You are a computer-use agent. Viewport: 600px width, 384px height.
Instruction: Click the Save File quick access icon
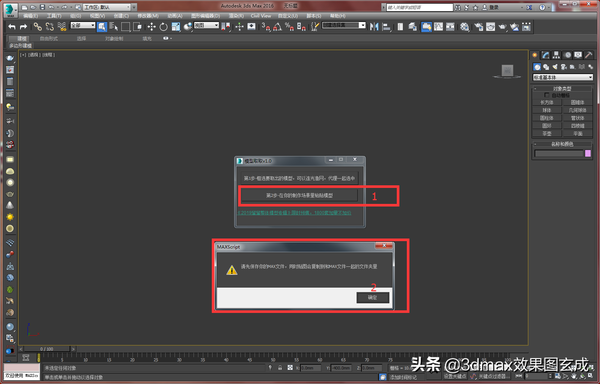[x=42, y=7]
